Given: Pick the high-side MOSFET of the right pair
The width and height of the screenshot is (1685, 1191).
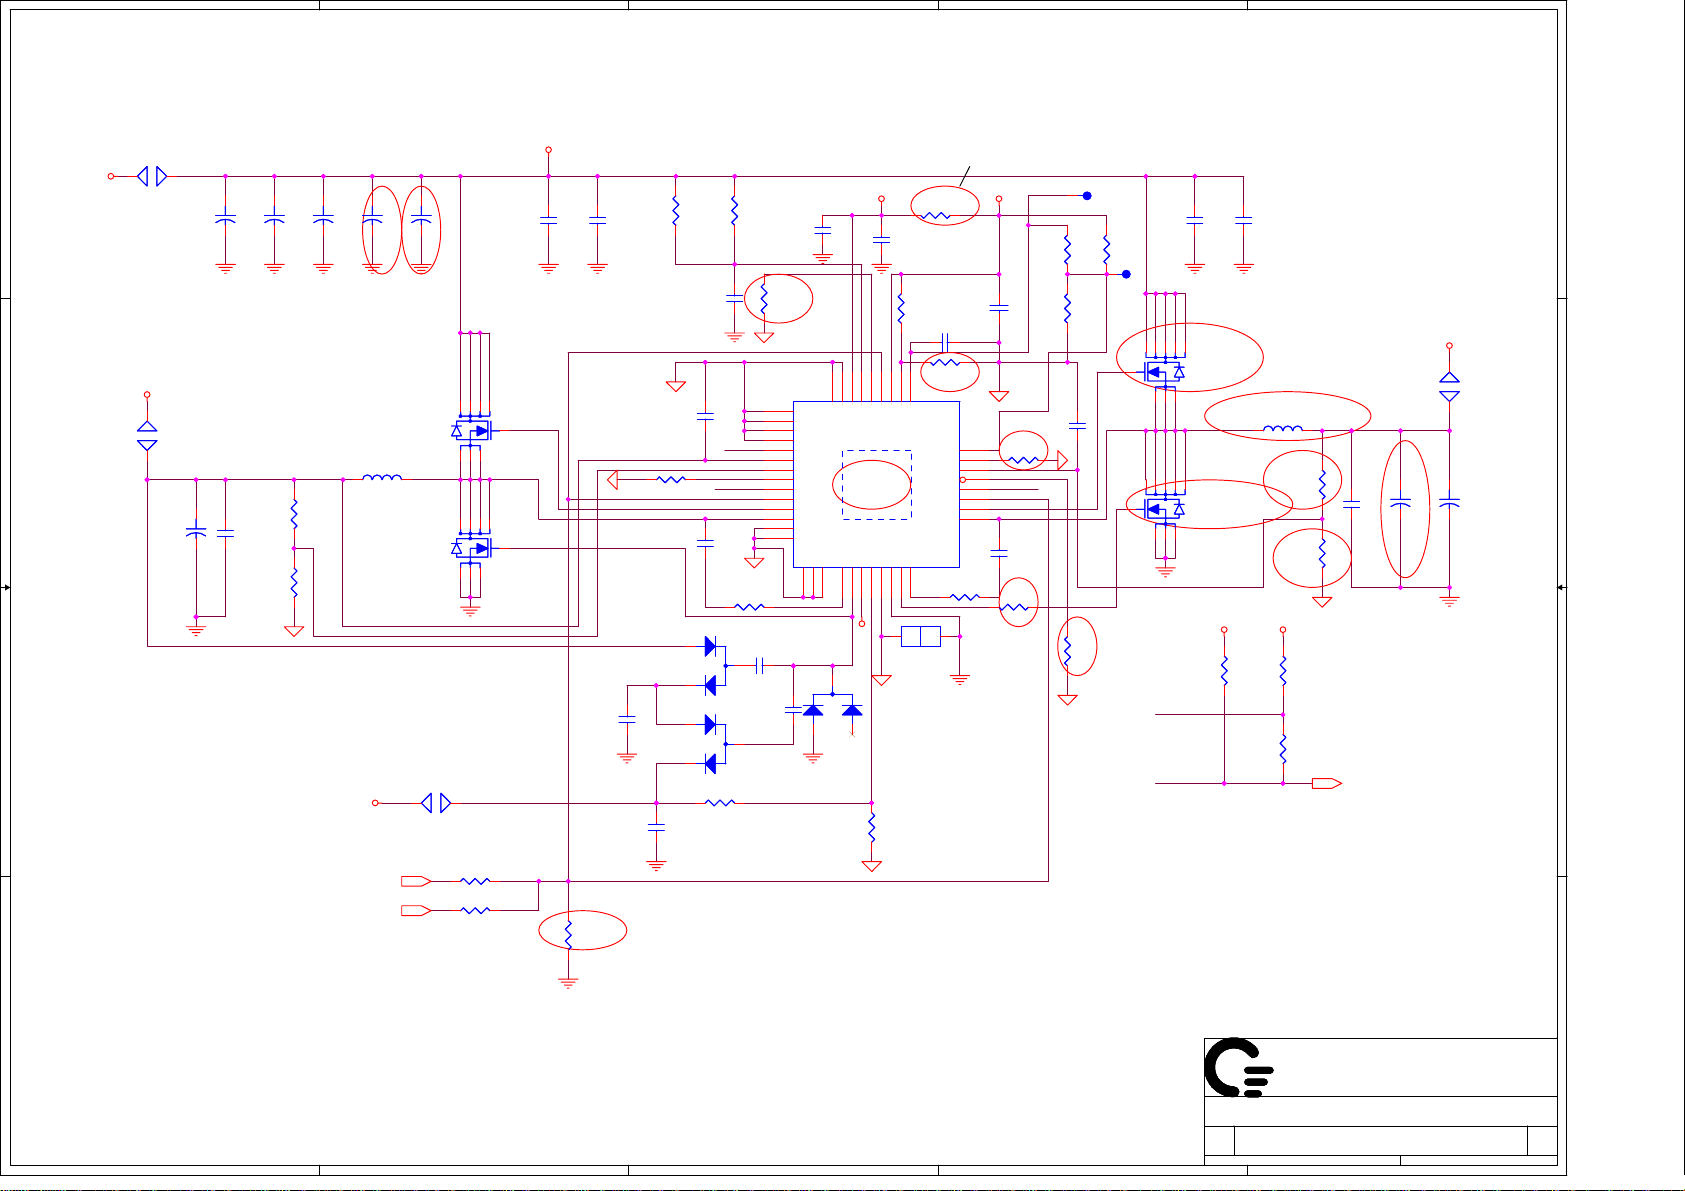Looking at the screenshot, I should coord(1164,372).
